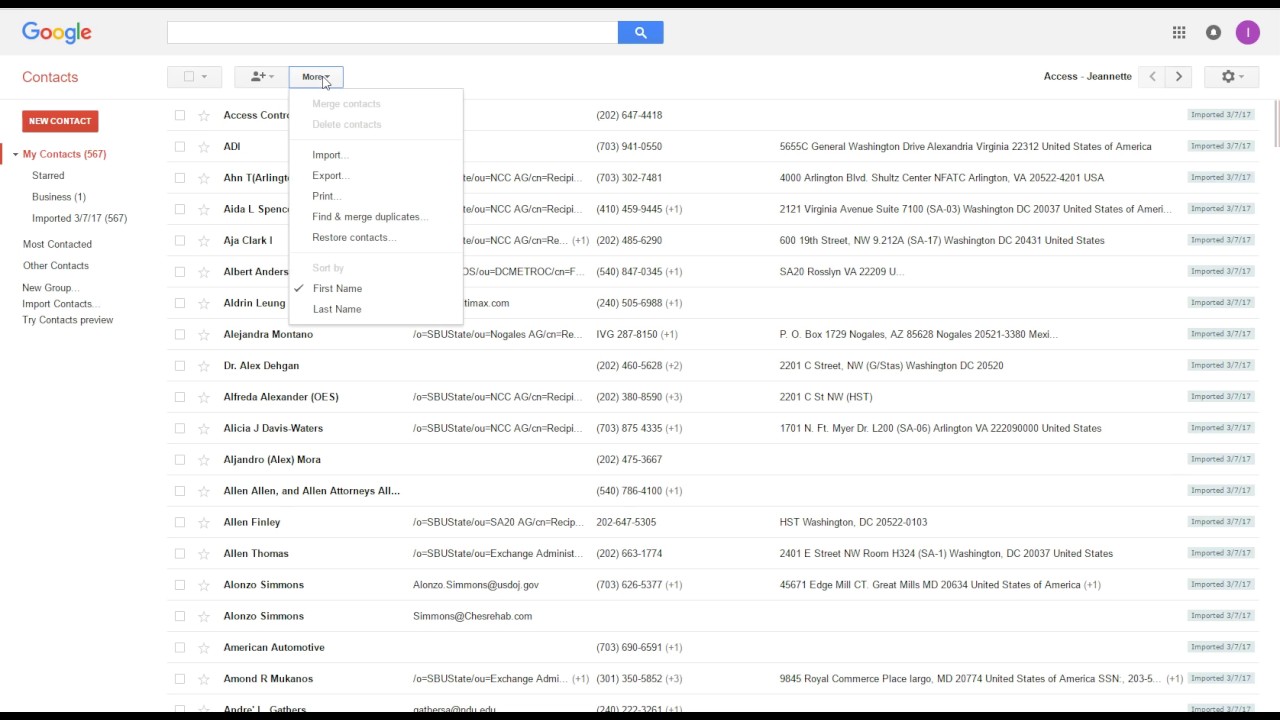Star the Albert Anders contact

(204, 272)
